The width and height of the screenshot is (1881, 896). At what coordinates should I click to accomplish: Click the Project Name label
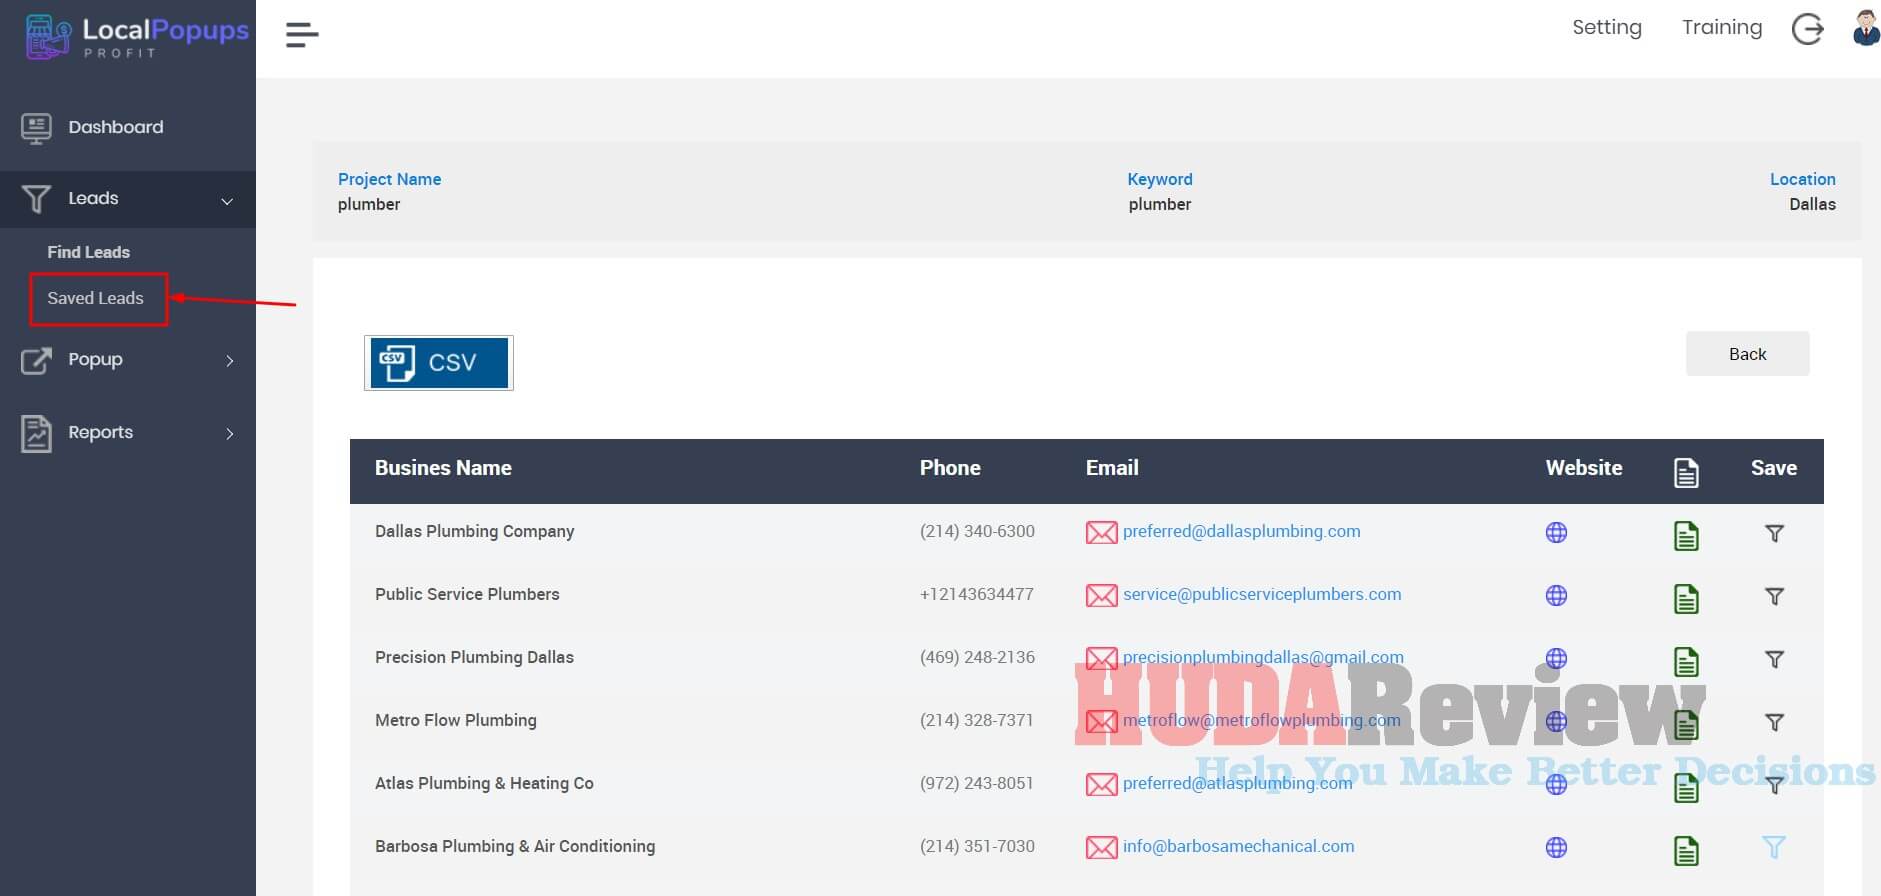[x=389, y=179]
